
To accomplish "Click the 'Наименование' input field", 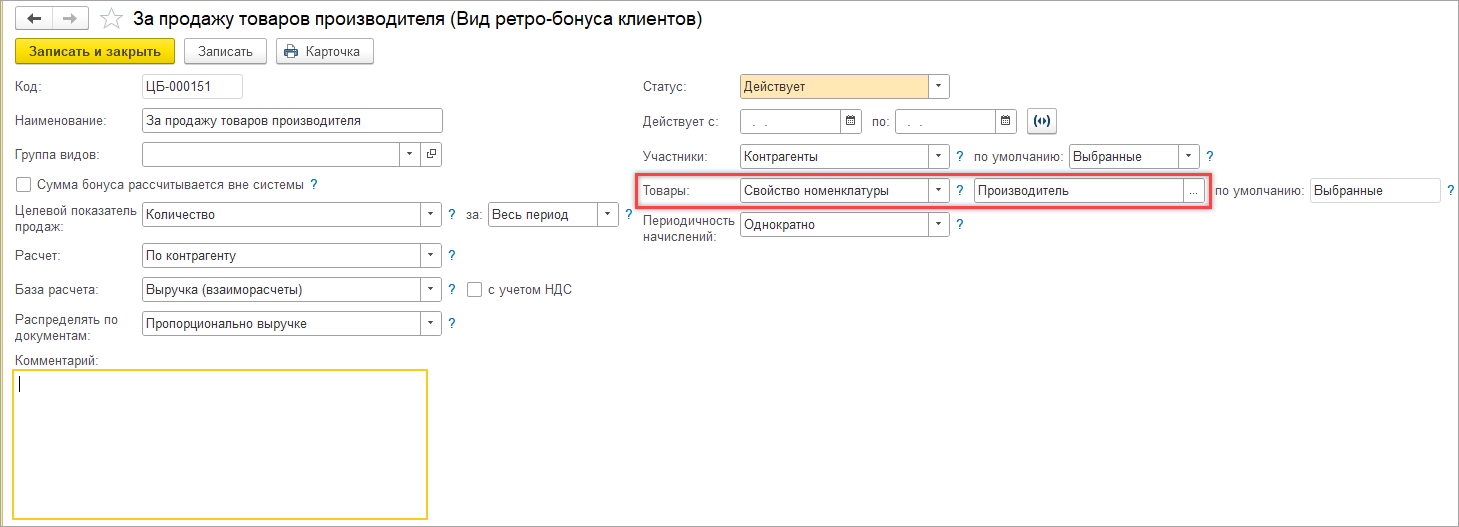I will click(292, 121).
